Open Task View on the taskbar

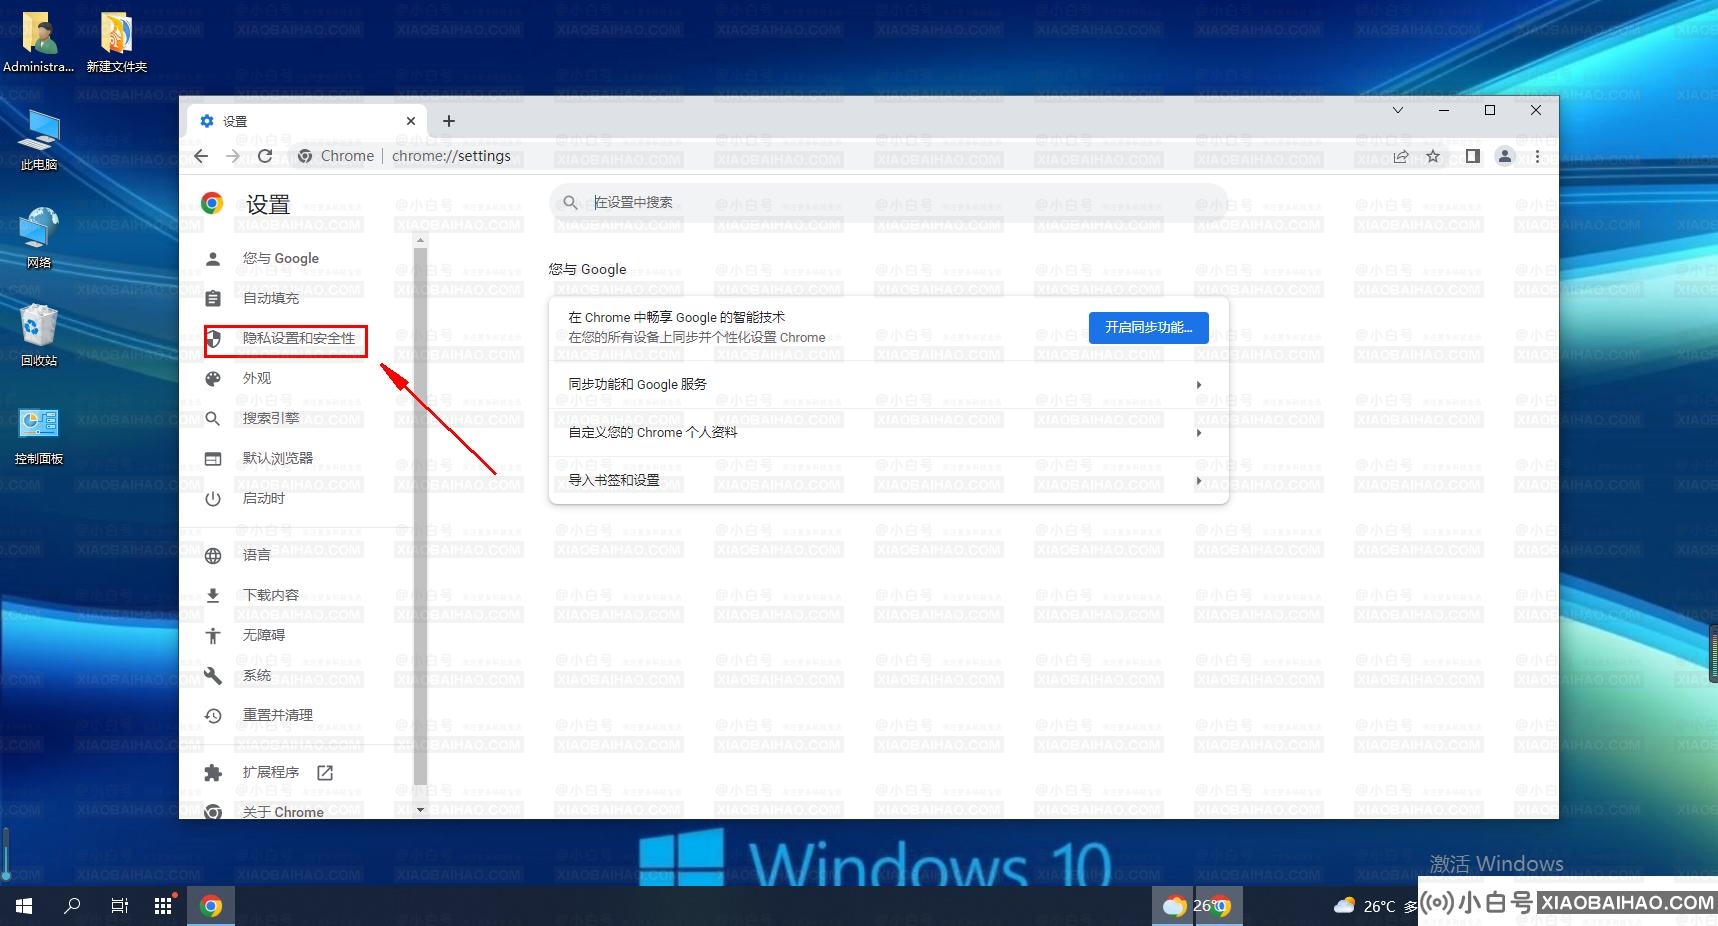click(119, 906)
